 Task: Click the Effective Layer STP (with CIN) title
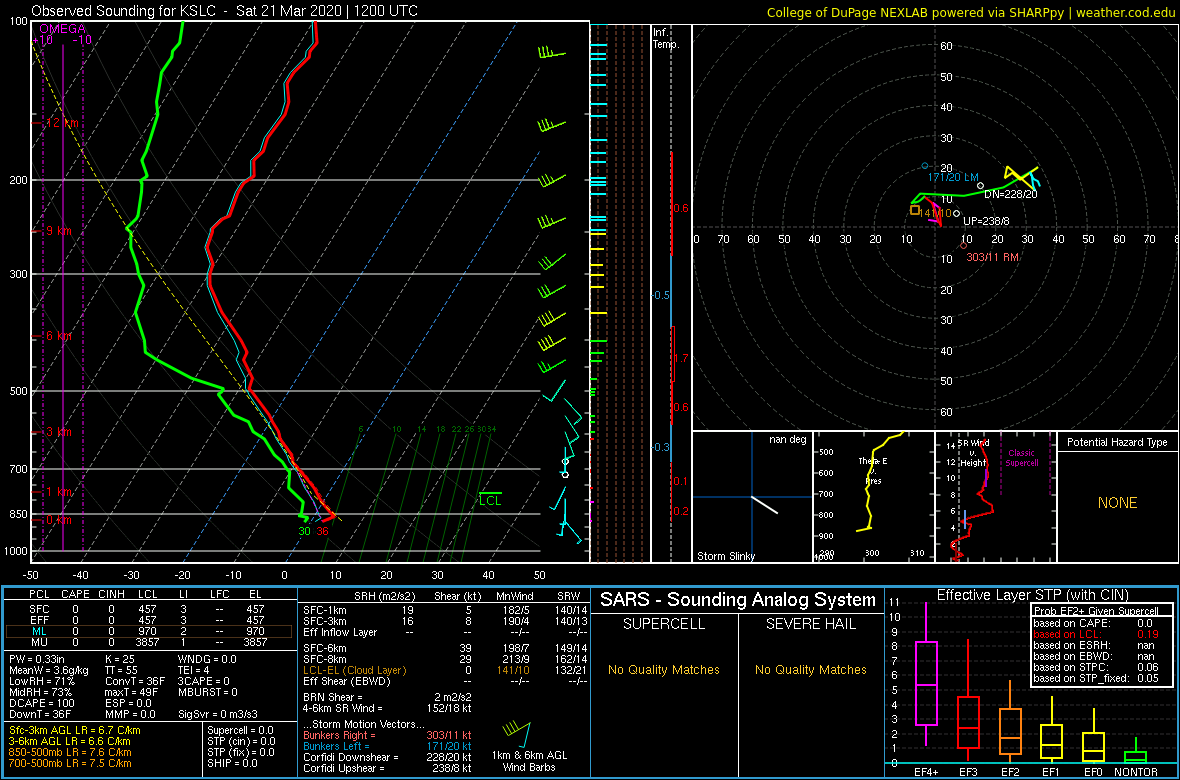[x=1032, y=595]
